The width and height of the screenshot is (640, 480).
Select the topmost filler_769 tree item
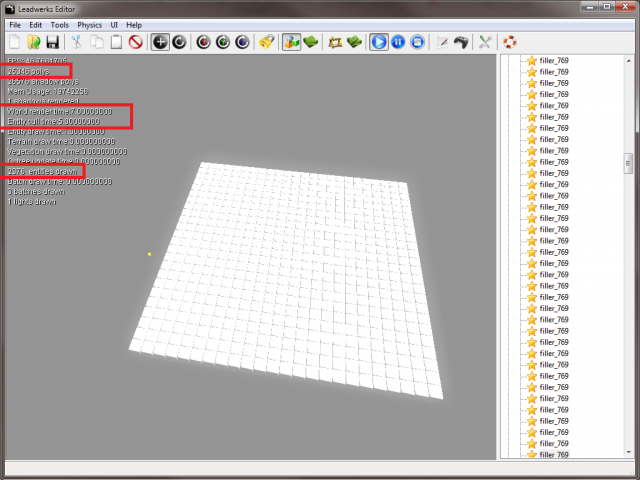(554, 59)
